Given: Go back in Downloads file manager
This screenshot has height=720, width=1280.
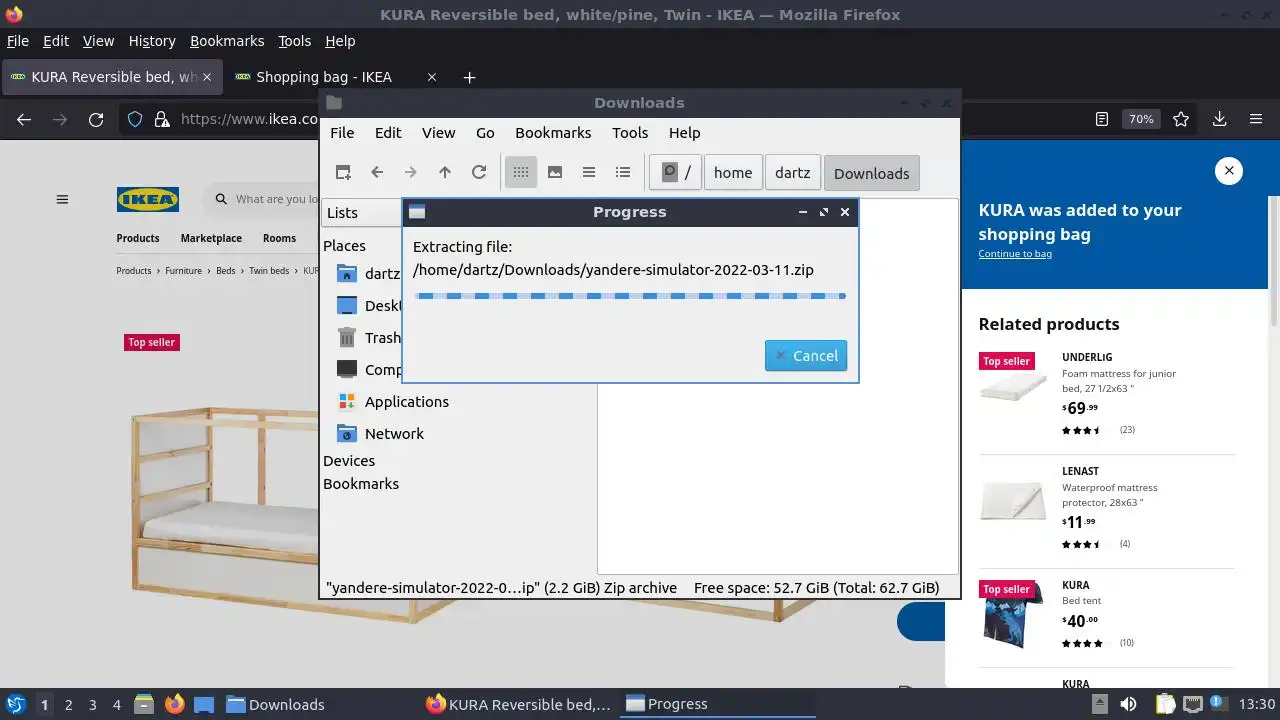Looking at the screenshot, I should [377, 172].
